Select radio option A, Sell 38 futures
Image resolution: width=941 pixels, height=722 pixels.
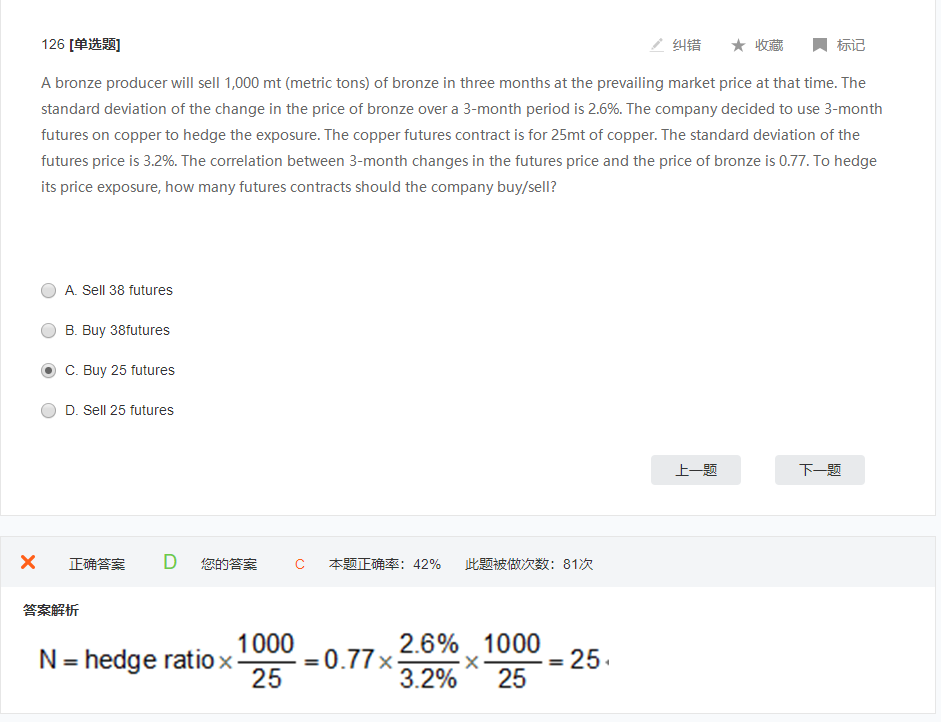tap(48, 291)
